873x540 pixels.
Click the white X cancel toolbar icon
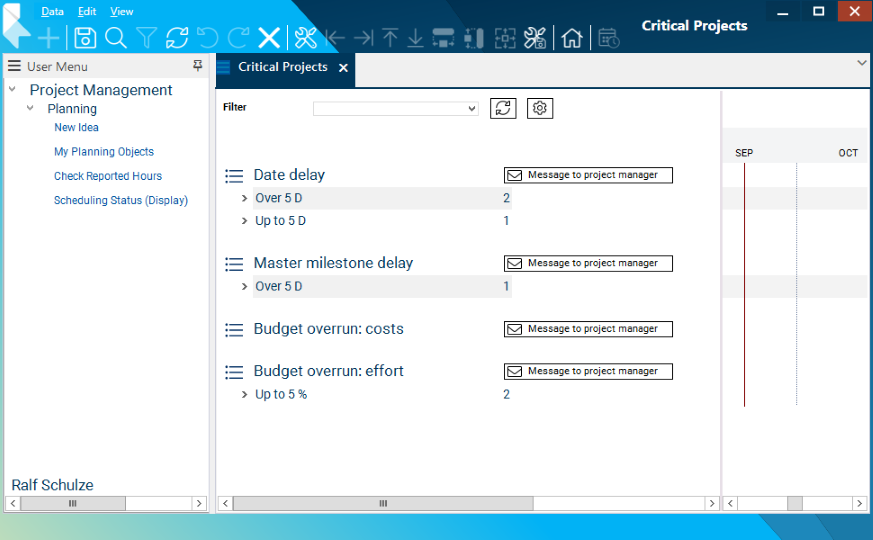[x=269, y=38]
